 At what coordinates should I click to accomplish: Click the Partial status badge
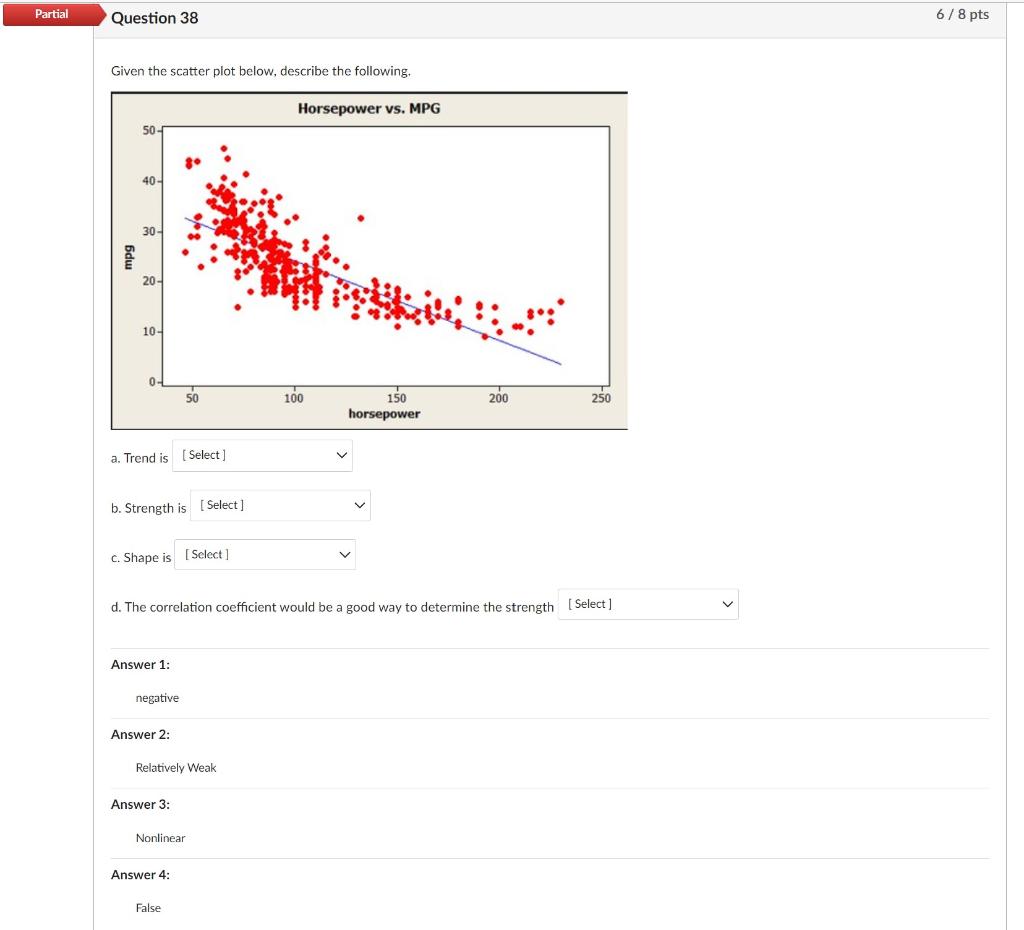[x=52, y=14]
